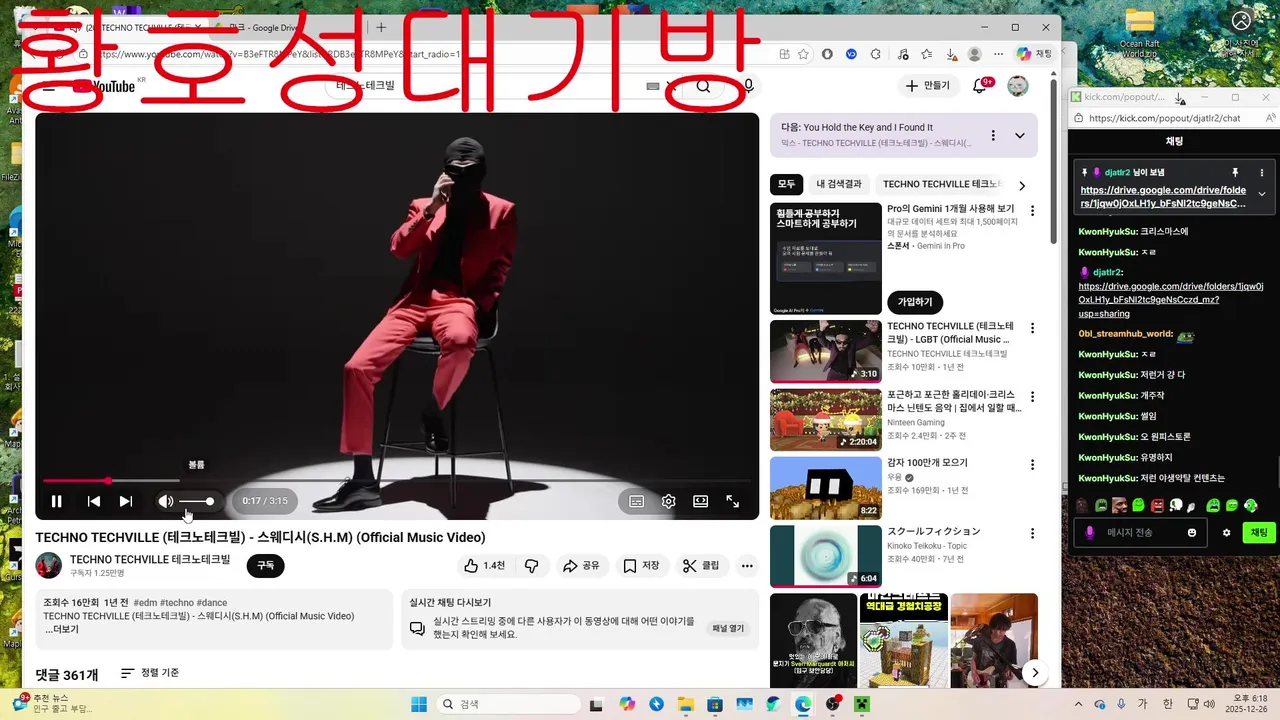Screen dimensions: 1280x720
Task: Show more filter chips with arrow
Action: 1021,185
